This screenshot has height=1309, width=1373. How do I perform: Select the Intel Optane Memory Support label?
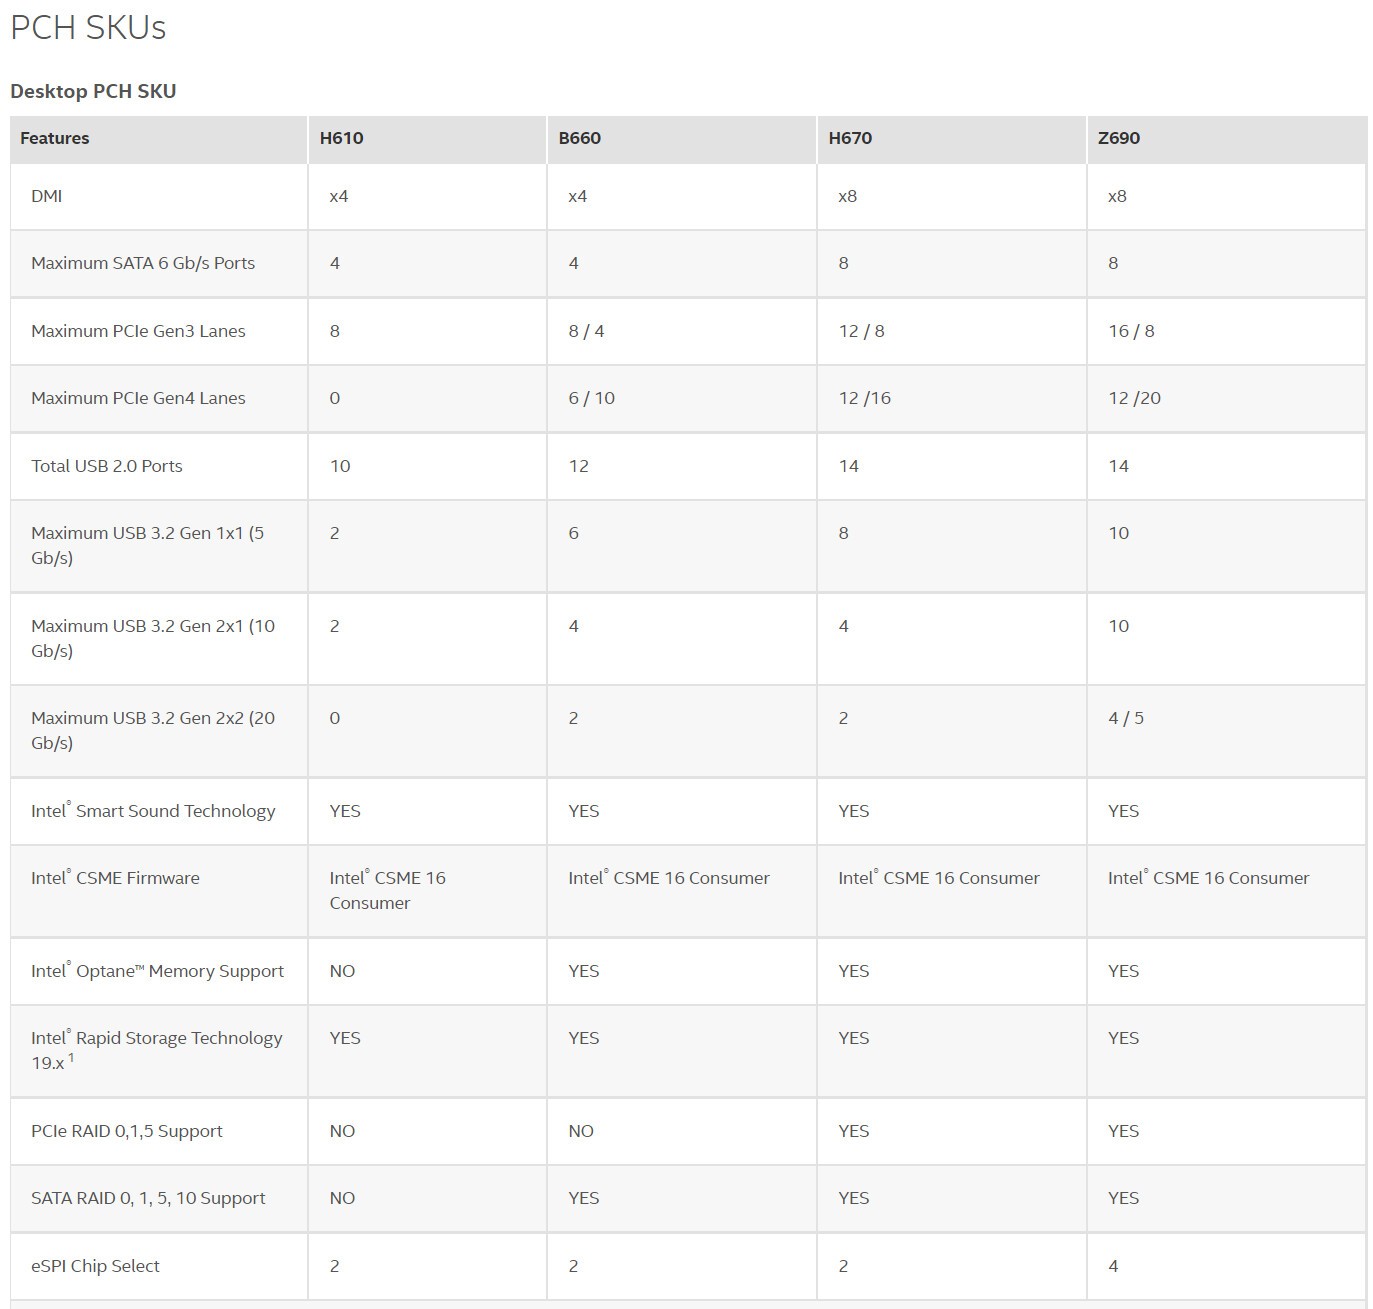click(x=157, y=971)
